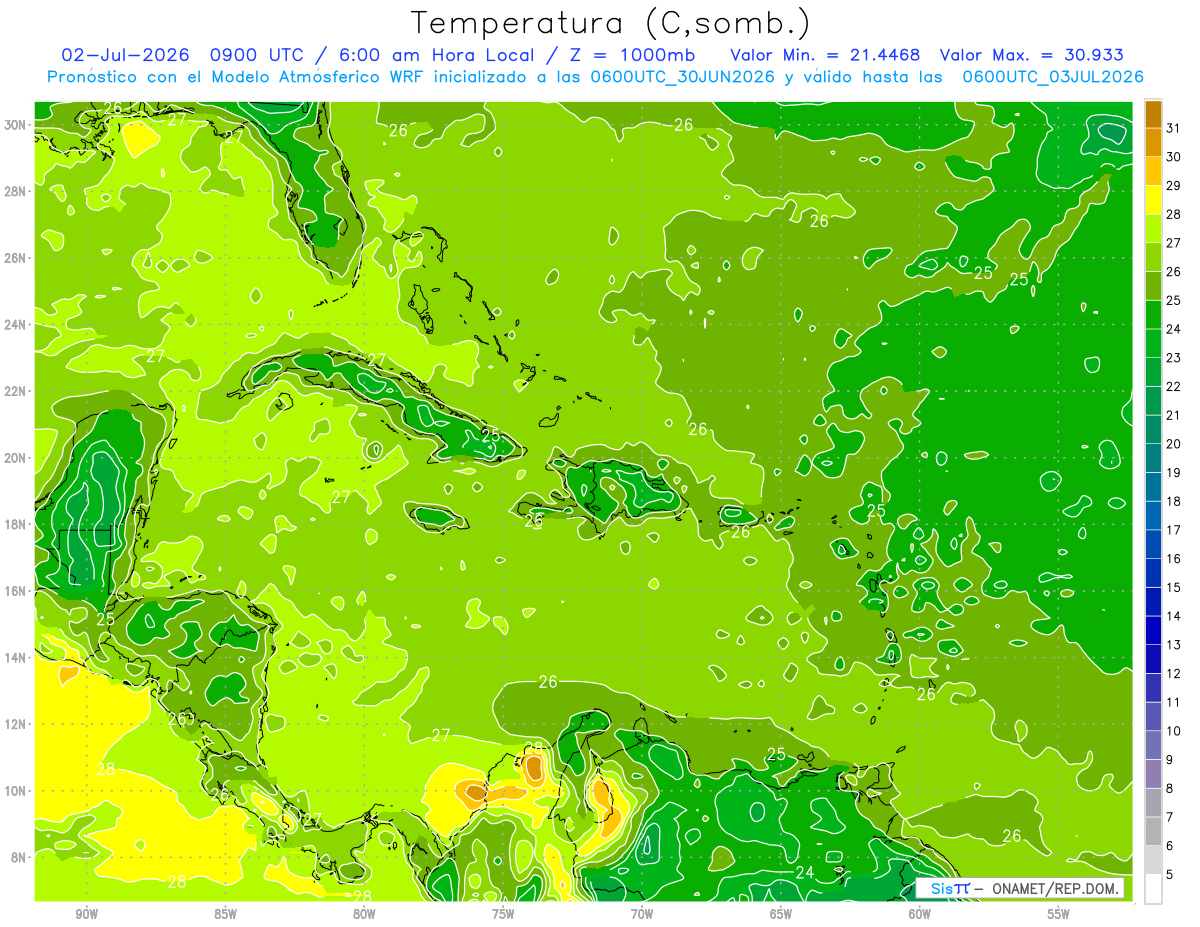The width and height of the screenshot is (1200, 927).
Task: Click the '18N' latitude axis label
Action: tap(16, 524)
